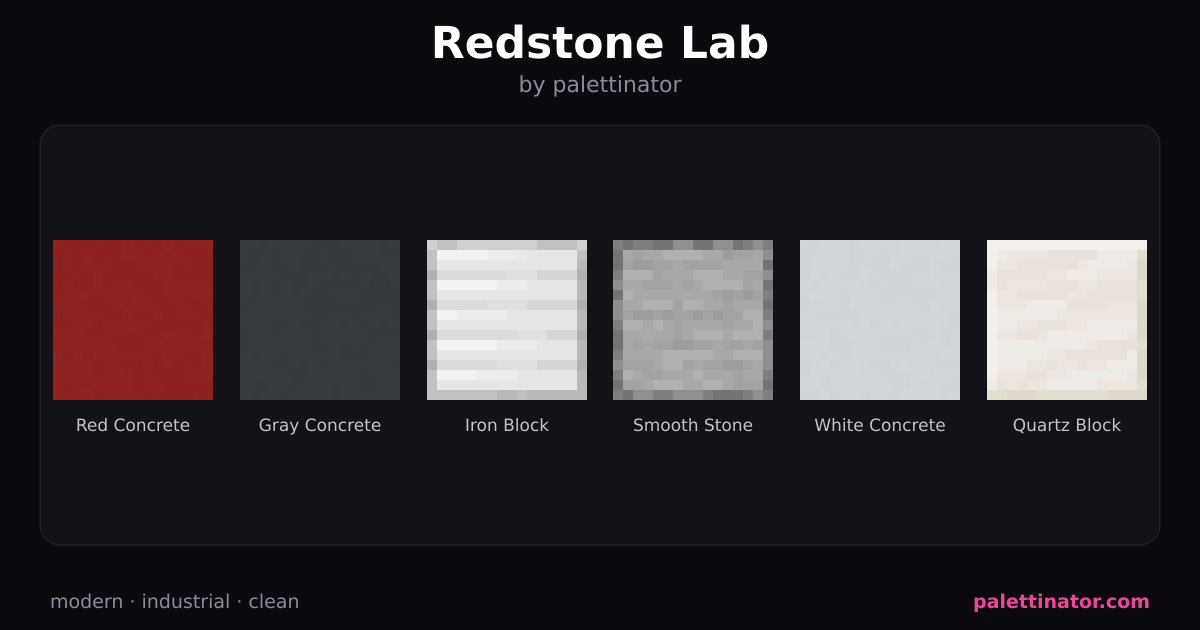Select the Red Concrete swatch

tap(133, 320)
